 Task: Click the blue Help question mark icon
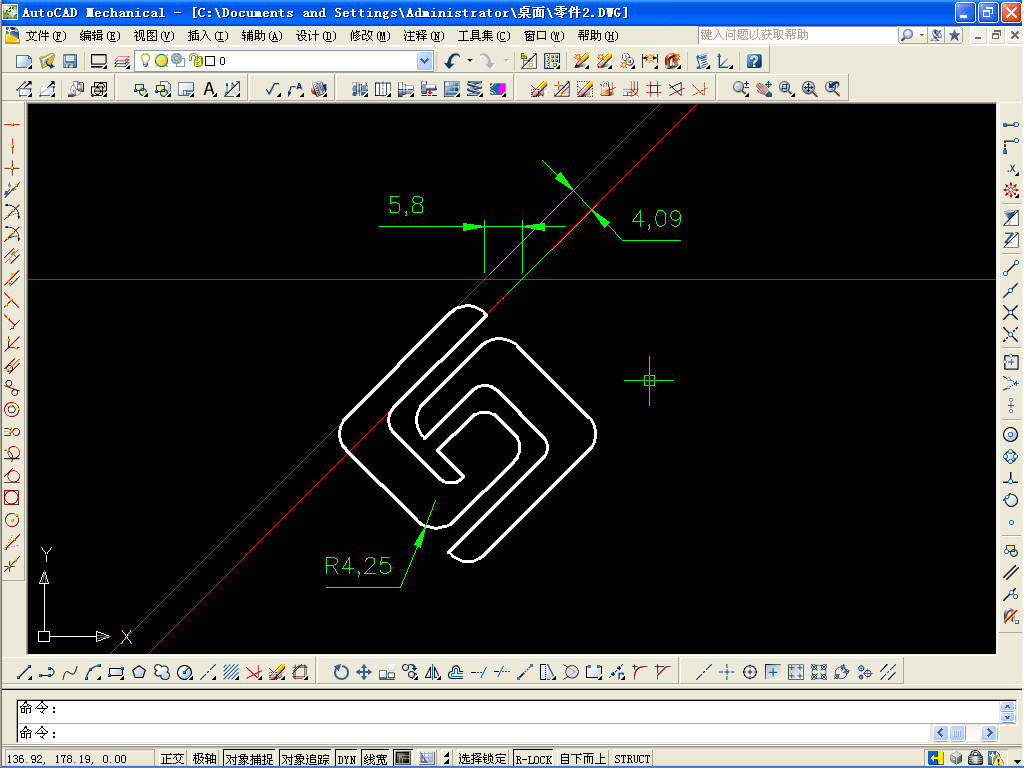coord(754,61)
